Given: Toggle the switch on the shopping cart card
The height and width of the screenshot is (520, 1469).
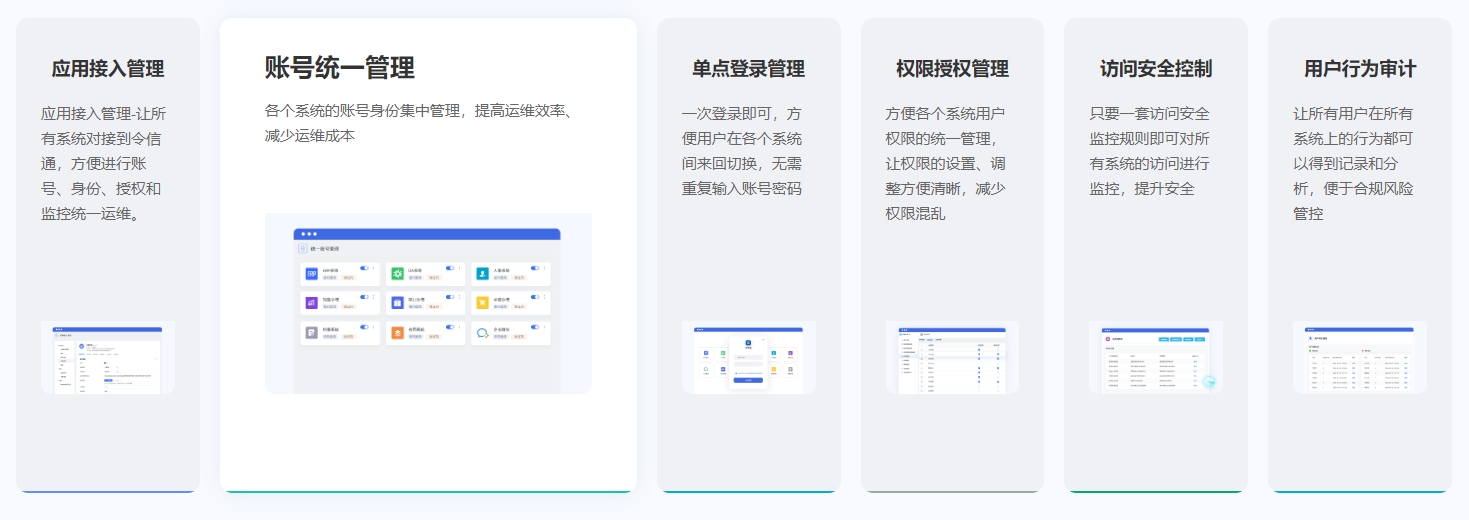Looking at the screenshot, I should (x=535, y=297).
